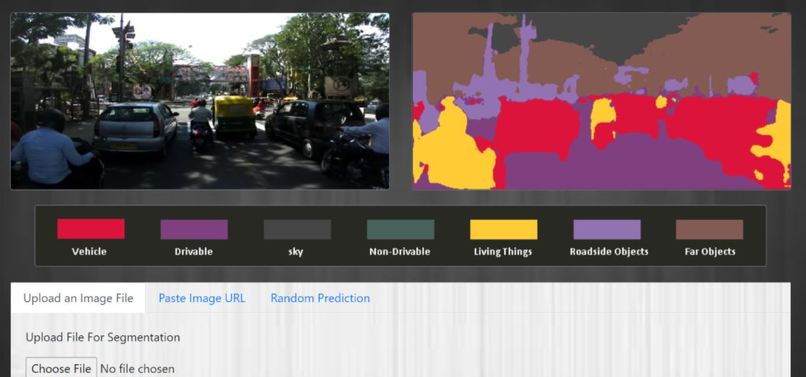806x377 pixels.
Task: Click the yellow Living Things color swatch
Action: (x=504, y=229)
